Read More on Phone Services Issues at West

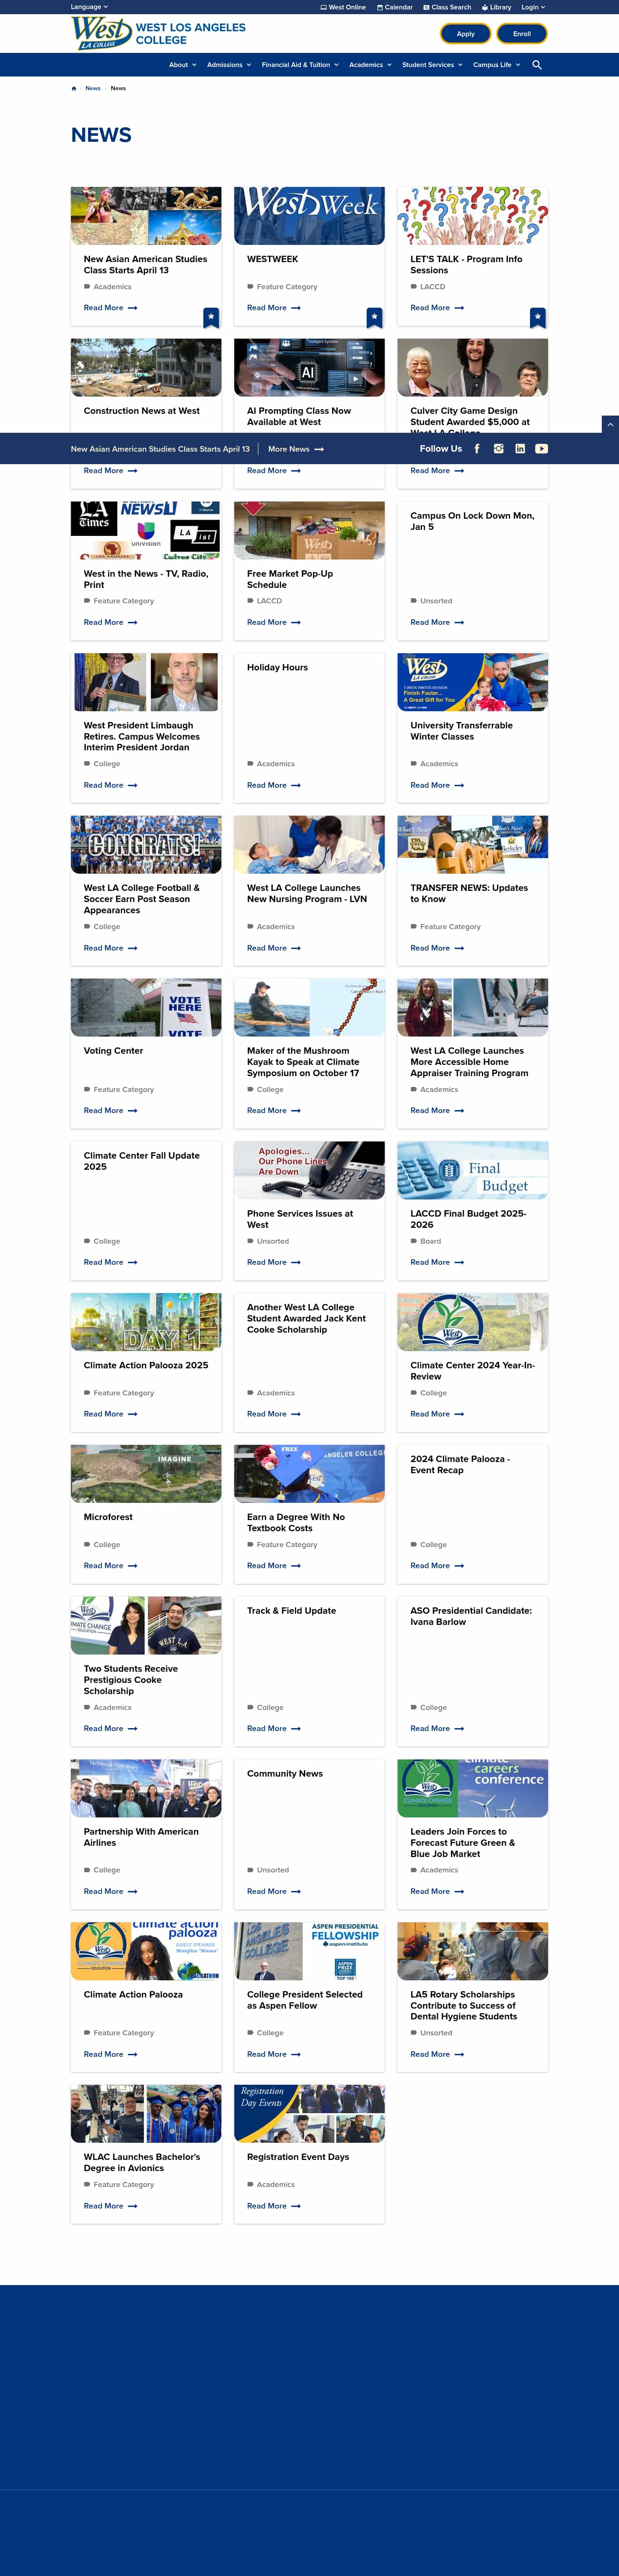274,1262
